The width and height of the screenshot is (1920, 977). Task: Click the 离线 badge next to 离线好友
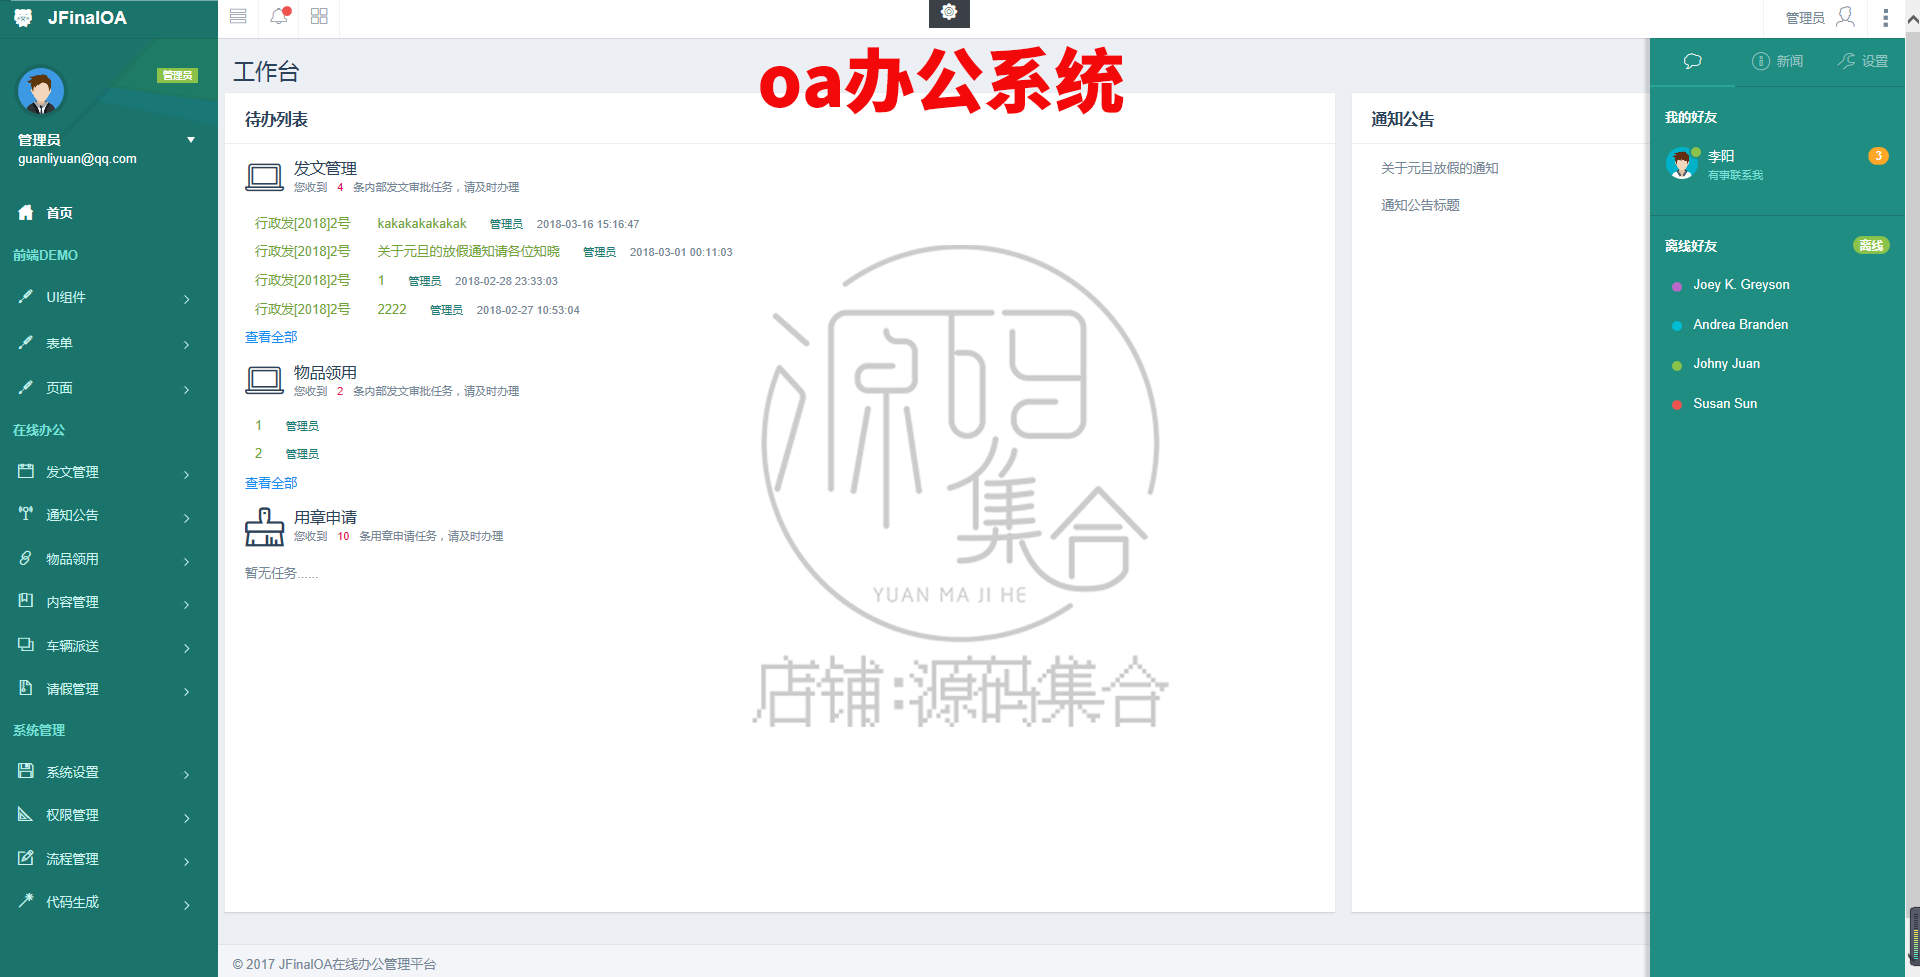pyautogui.click(x=1871, y=246)
